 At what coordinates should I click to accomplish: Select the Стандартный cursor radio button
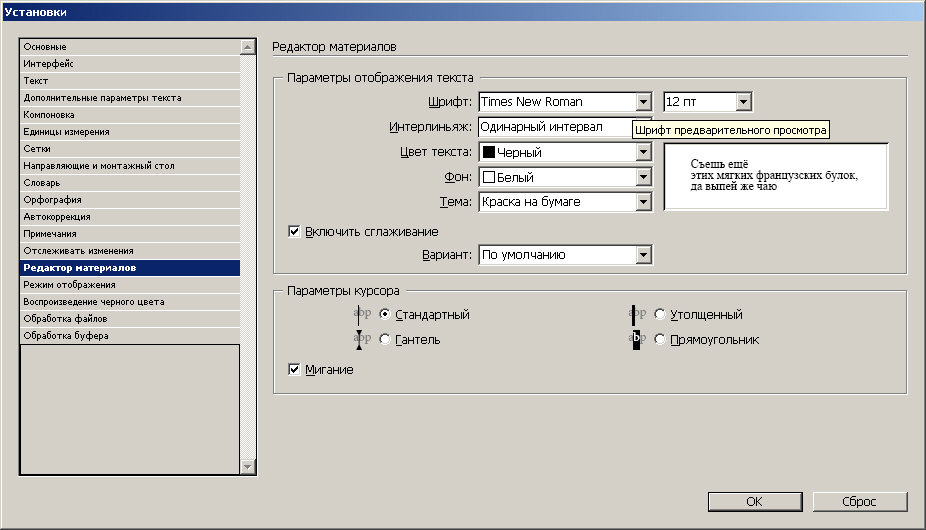(x=386, y=315)
